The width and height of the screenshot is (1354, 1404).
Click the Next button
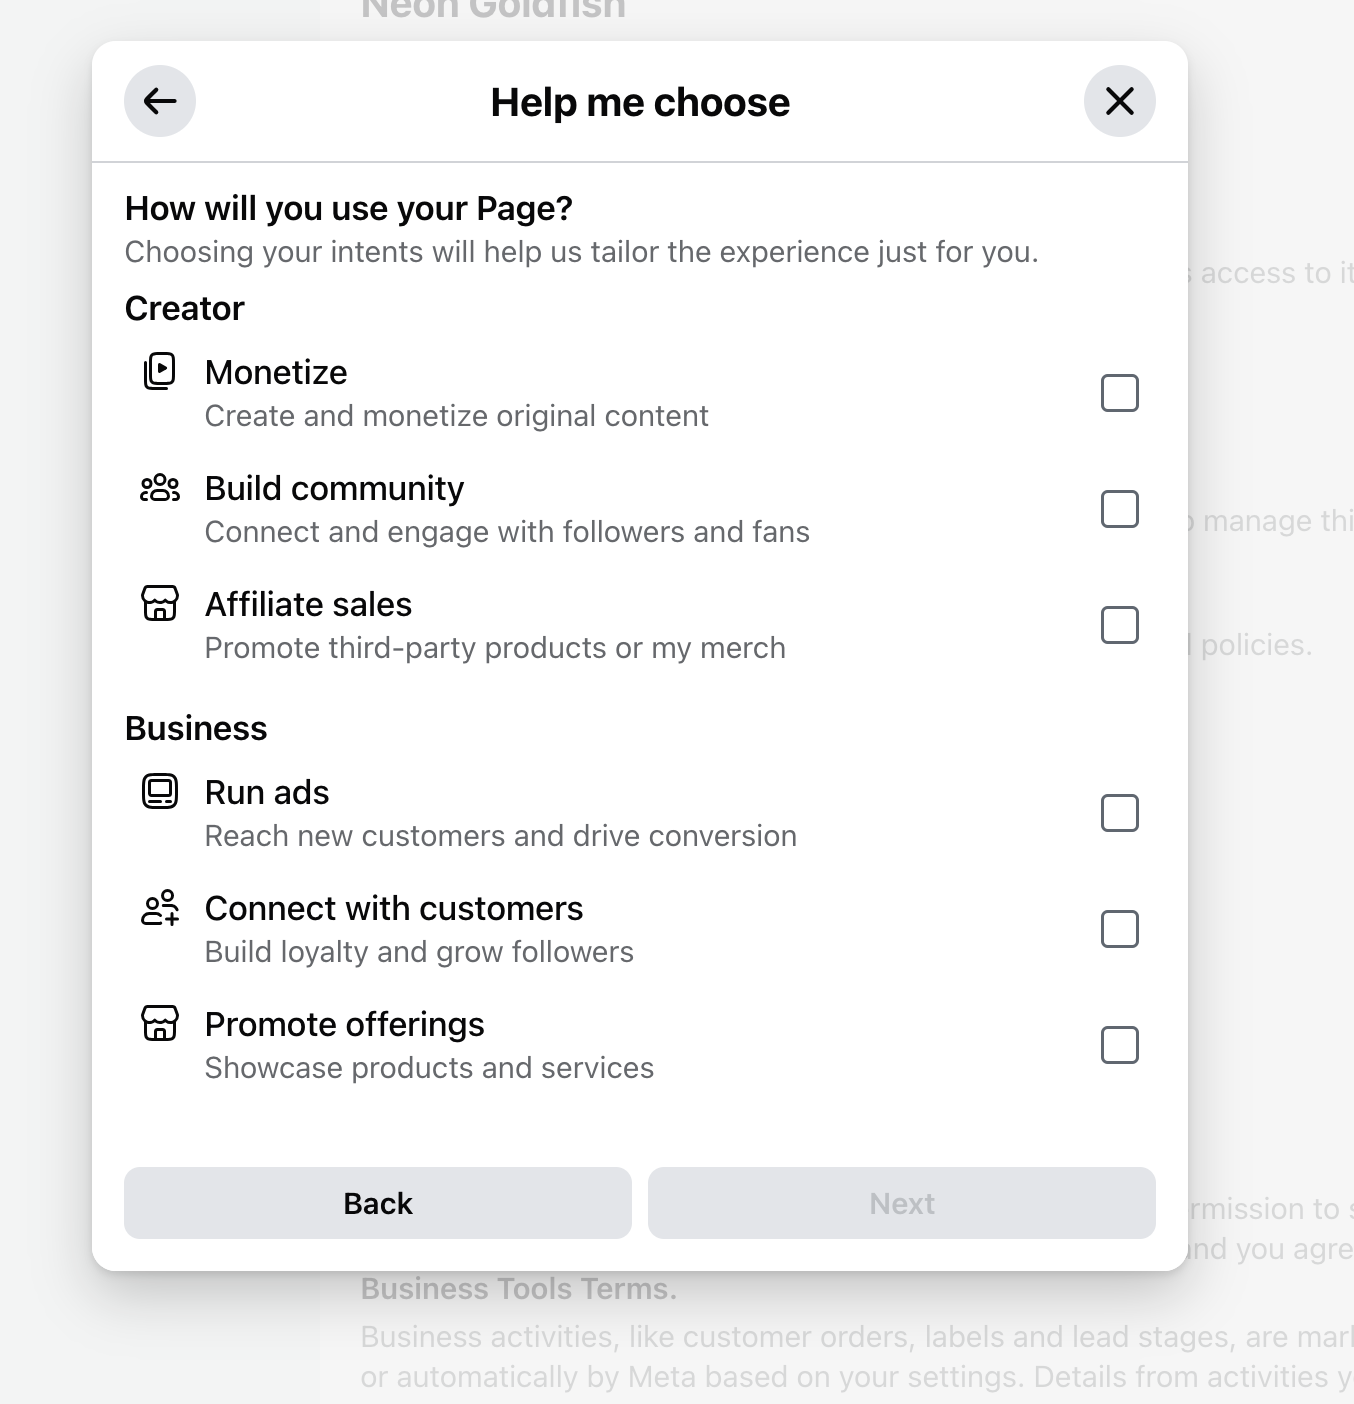(x=901, y=1203)
